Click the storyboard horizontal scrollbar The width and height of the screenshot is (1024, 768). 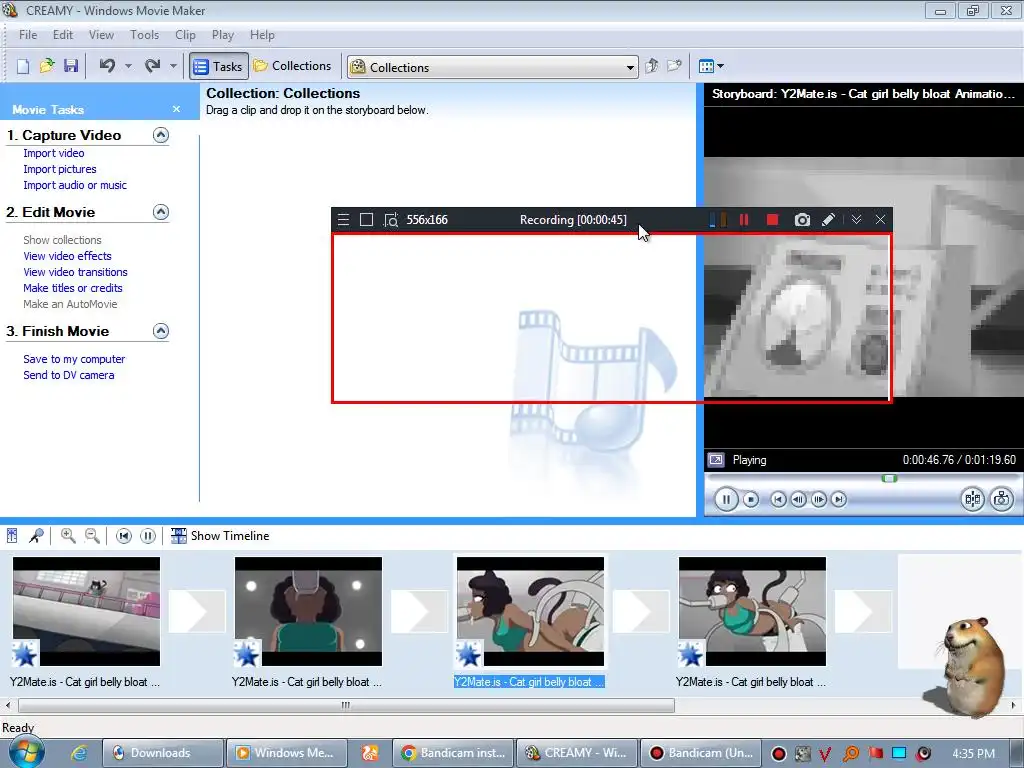click(346, 705)
